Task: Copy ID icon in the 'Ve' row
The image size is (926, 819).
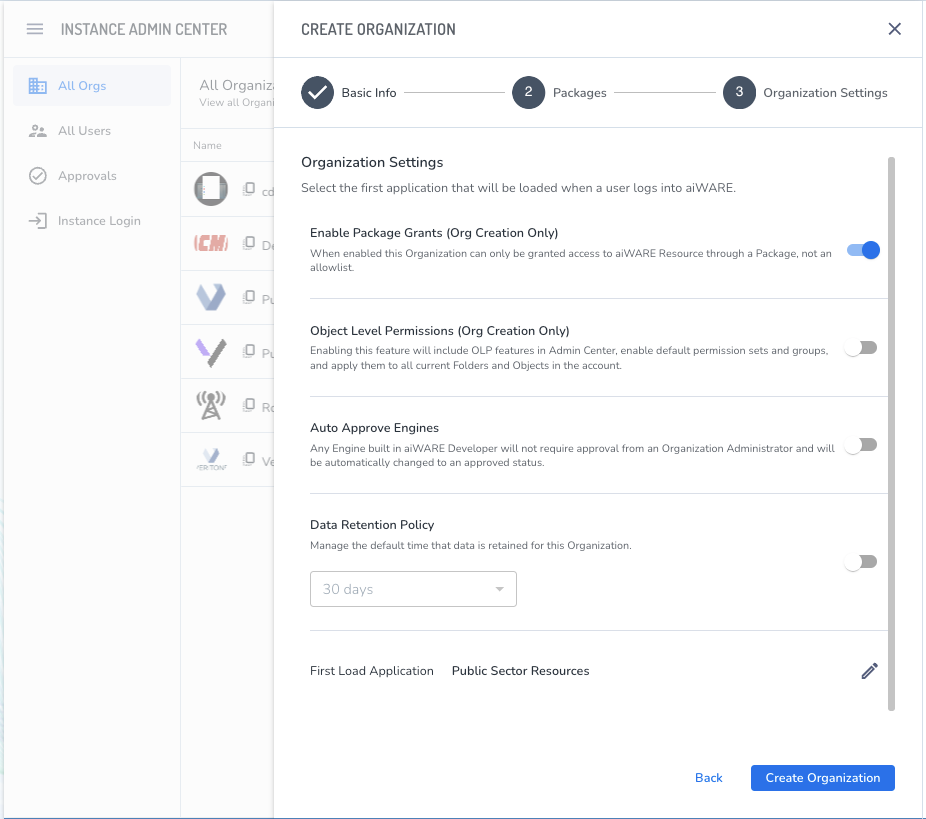Action: 249,459
